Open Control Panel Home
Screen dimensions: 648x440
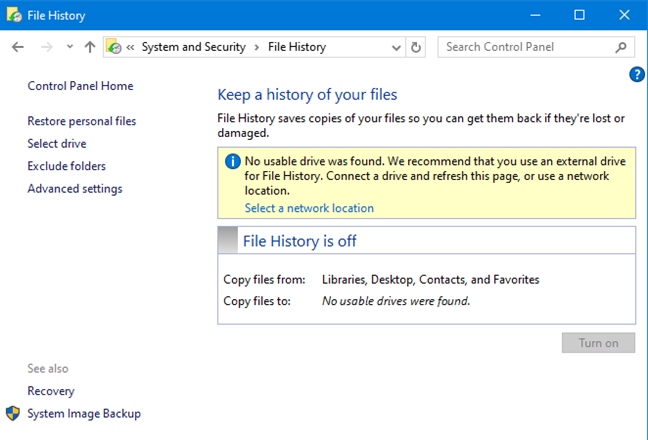[x=81, y=86]
